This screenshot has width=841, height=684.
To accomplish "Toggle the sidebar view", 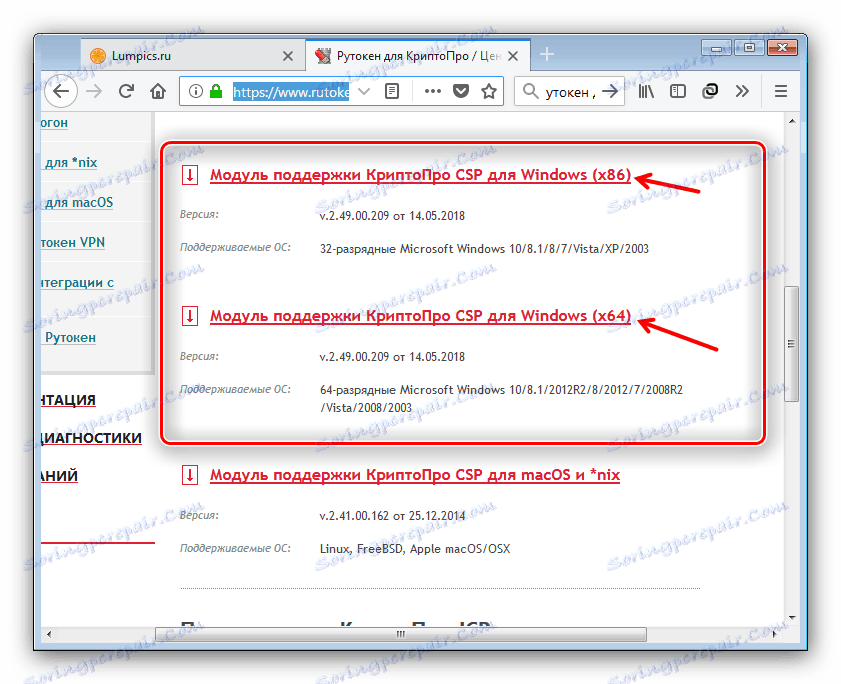I will point(678,92).
